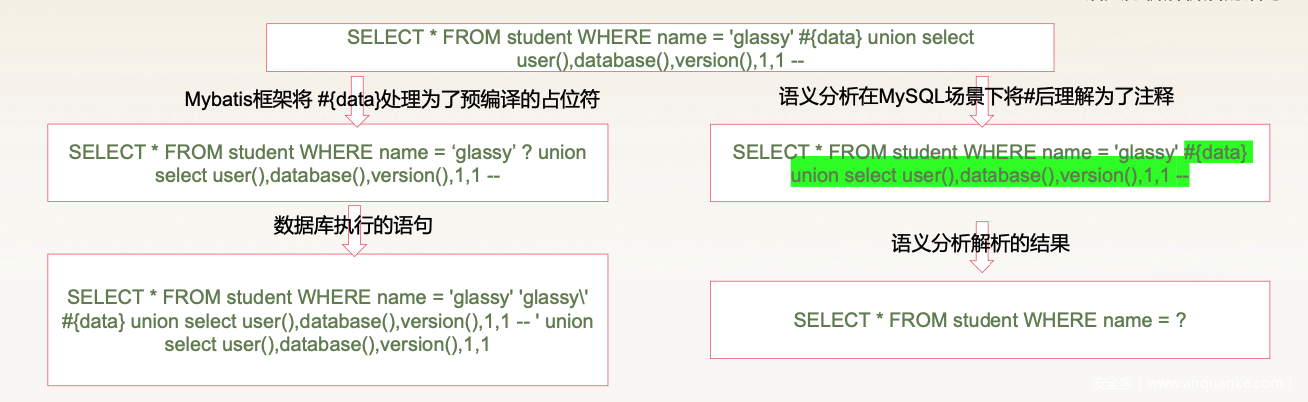This screenshot has height=402, width=1308.
Task: Select the 'WHERE name = ?' result box
Action: coord(989,320)
